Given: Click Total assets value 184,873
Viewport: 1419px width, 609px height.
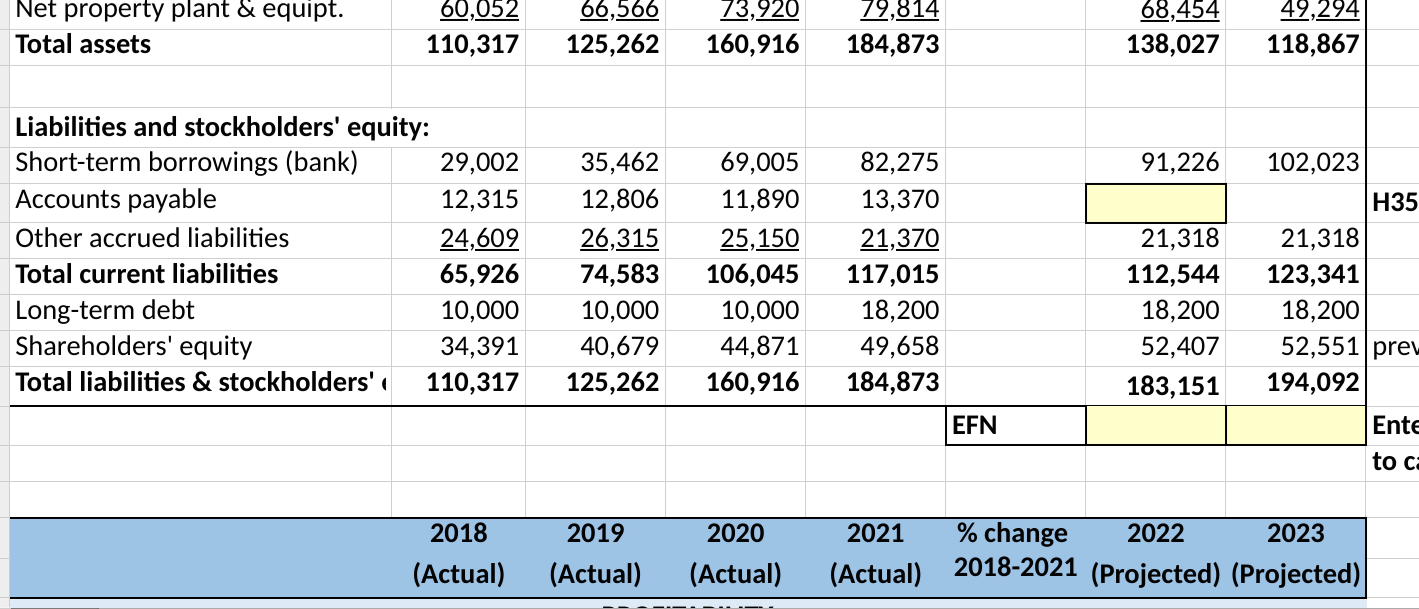Looking at the screenshot, I should click(x=893, y=44).
